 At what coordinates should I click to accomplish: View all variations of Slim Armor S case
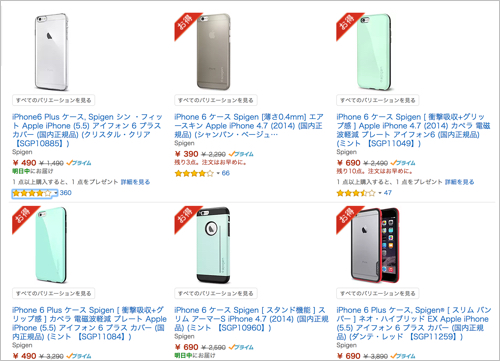click(216, 293)
